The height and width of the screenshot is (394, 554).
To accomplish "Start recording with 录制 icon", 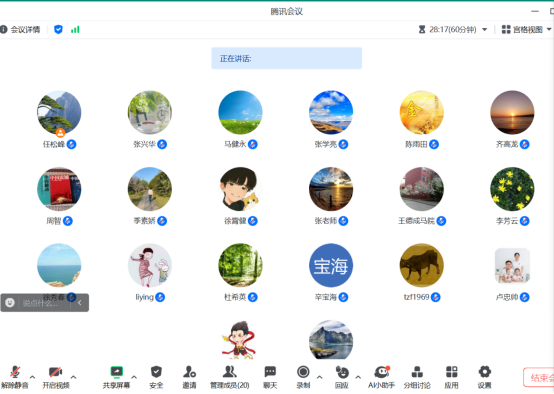I will 303,372.
